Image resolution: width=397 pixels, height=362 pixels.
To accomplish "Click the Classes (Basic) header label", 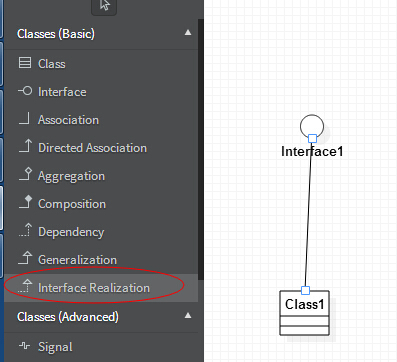I will pos(56,34).
